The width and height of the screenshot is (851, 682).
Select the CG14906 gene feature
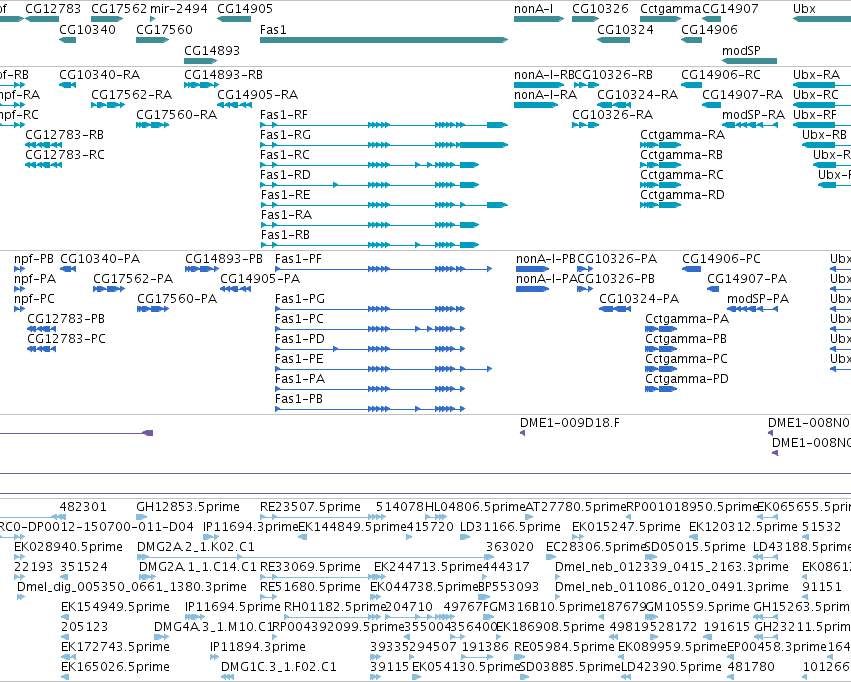(691, 40)
